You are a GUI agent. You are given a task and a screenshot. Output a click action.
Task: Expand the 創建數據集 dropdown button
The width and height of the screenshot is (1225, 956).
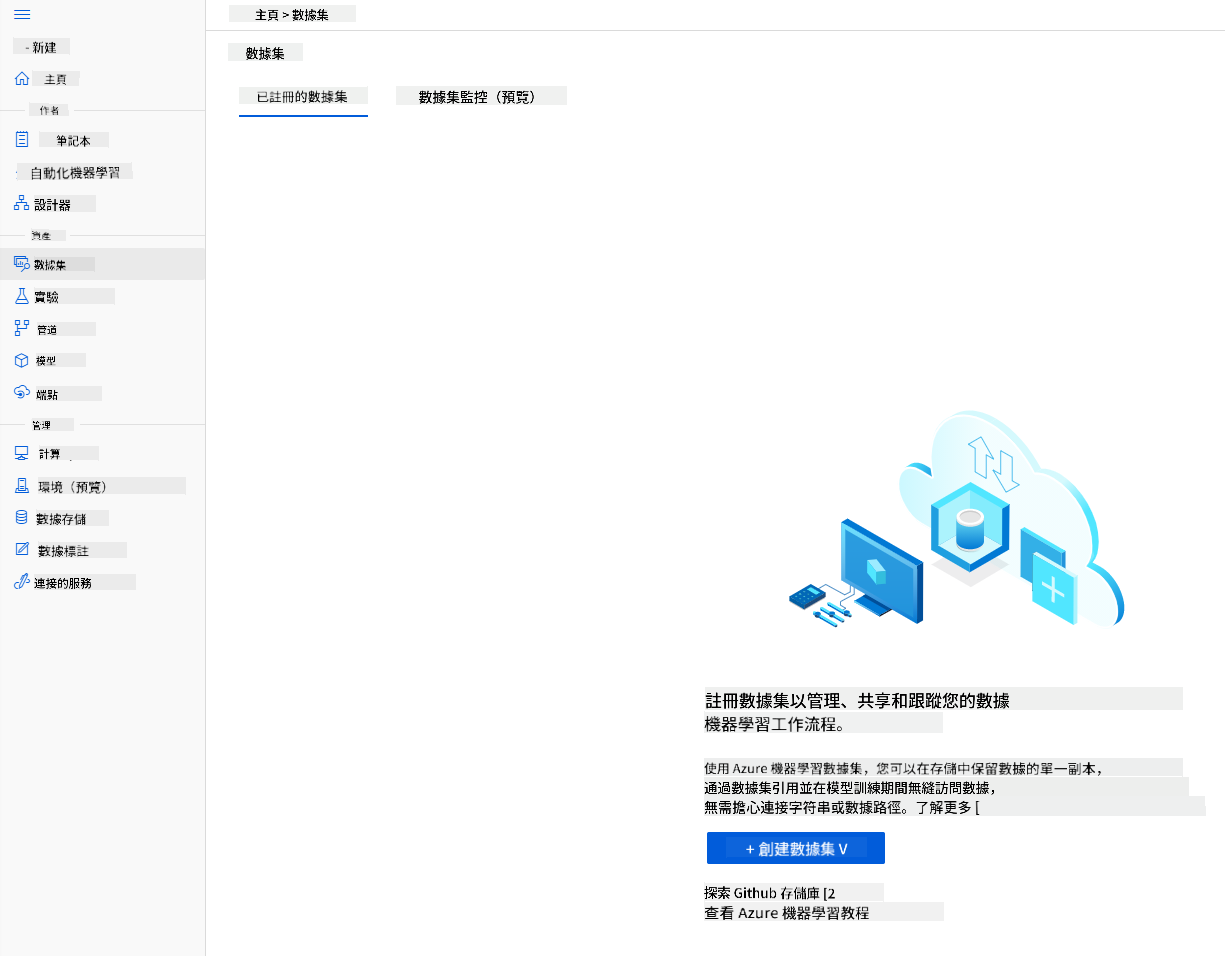click(x=796, y=848)
